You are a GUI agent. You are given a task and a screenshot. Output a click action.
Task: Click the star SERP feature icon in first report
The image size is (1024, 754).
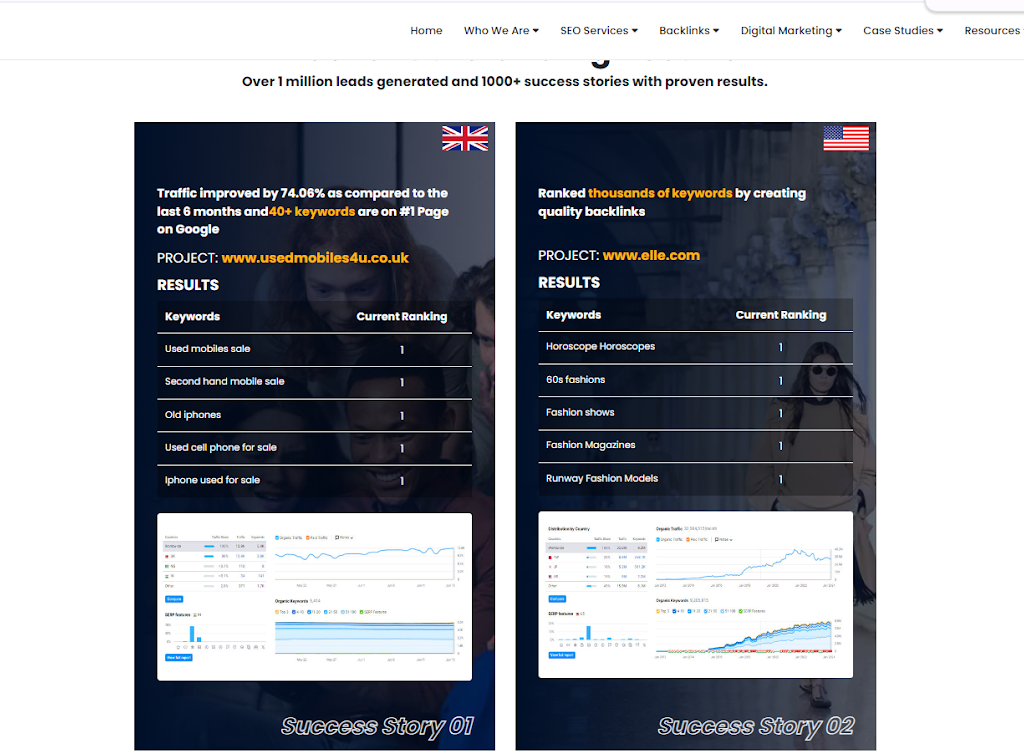pos(192,646)
